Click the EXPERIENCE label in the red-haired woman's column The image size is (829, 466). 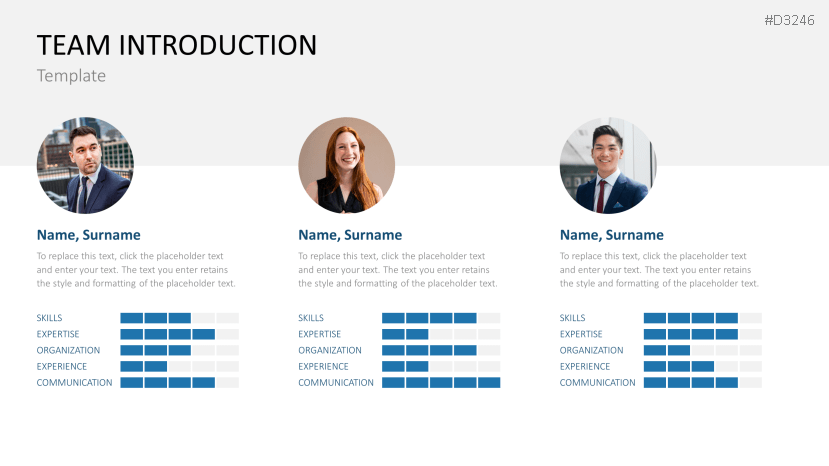coord(323,367)
